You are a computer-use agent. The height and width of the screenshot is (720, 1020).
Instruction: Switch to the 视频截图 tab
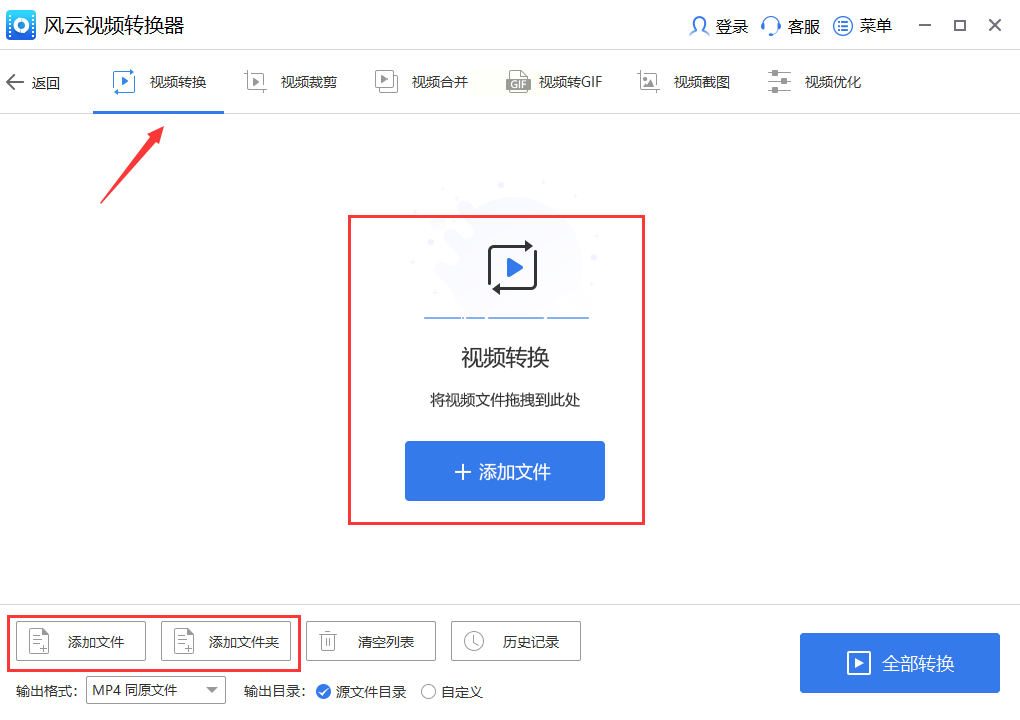tap(684, 82)
